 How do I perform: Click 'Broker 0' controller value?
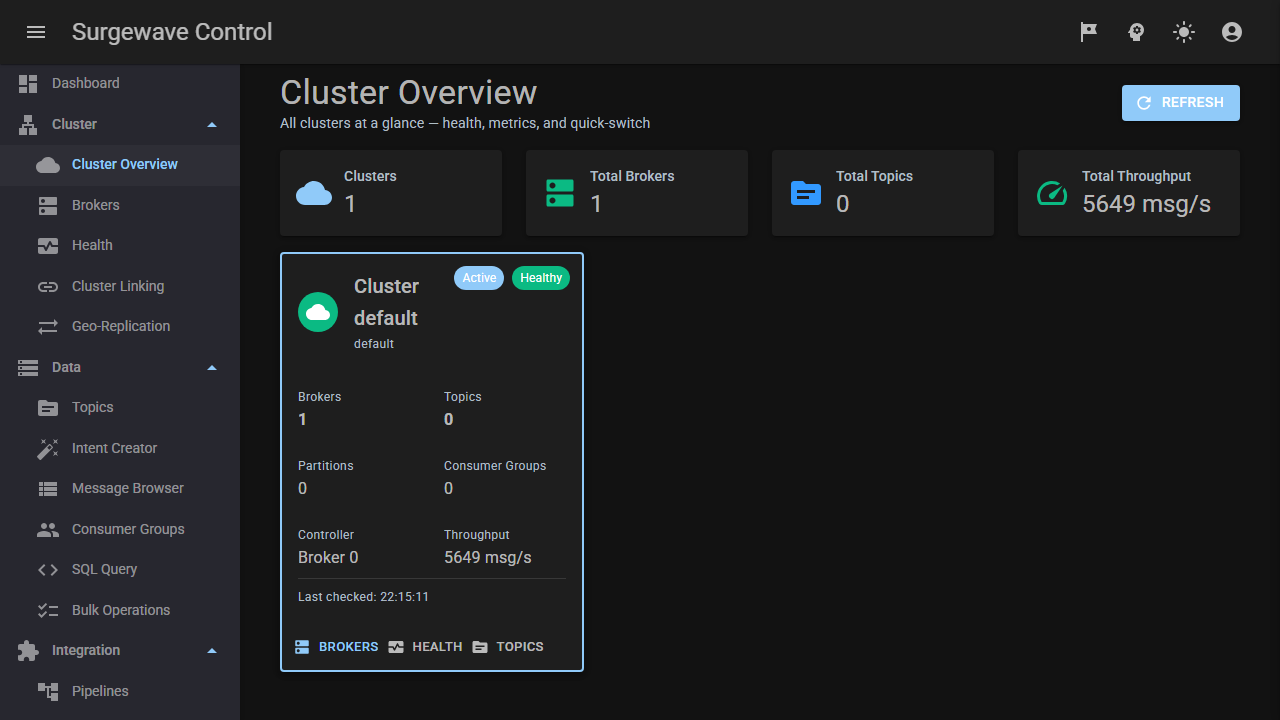click(328, 558)
